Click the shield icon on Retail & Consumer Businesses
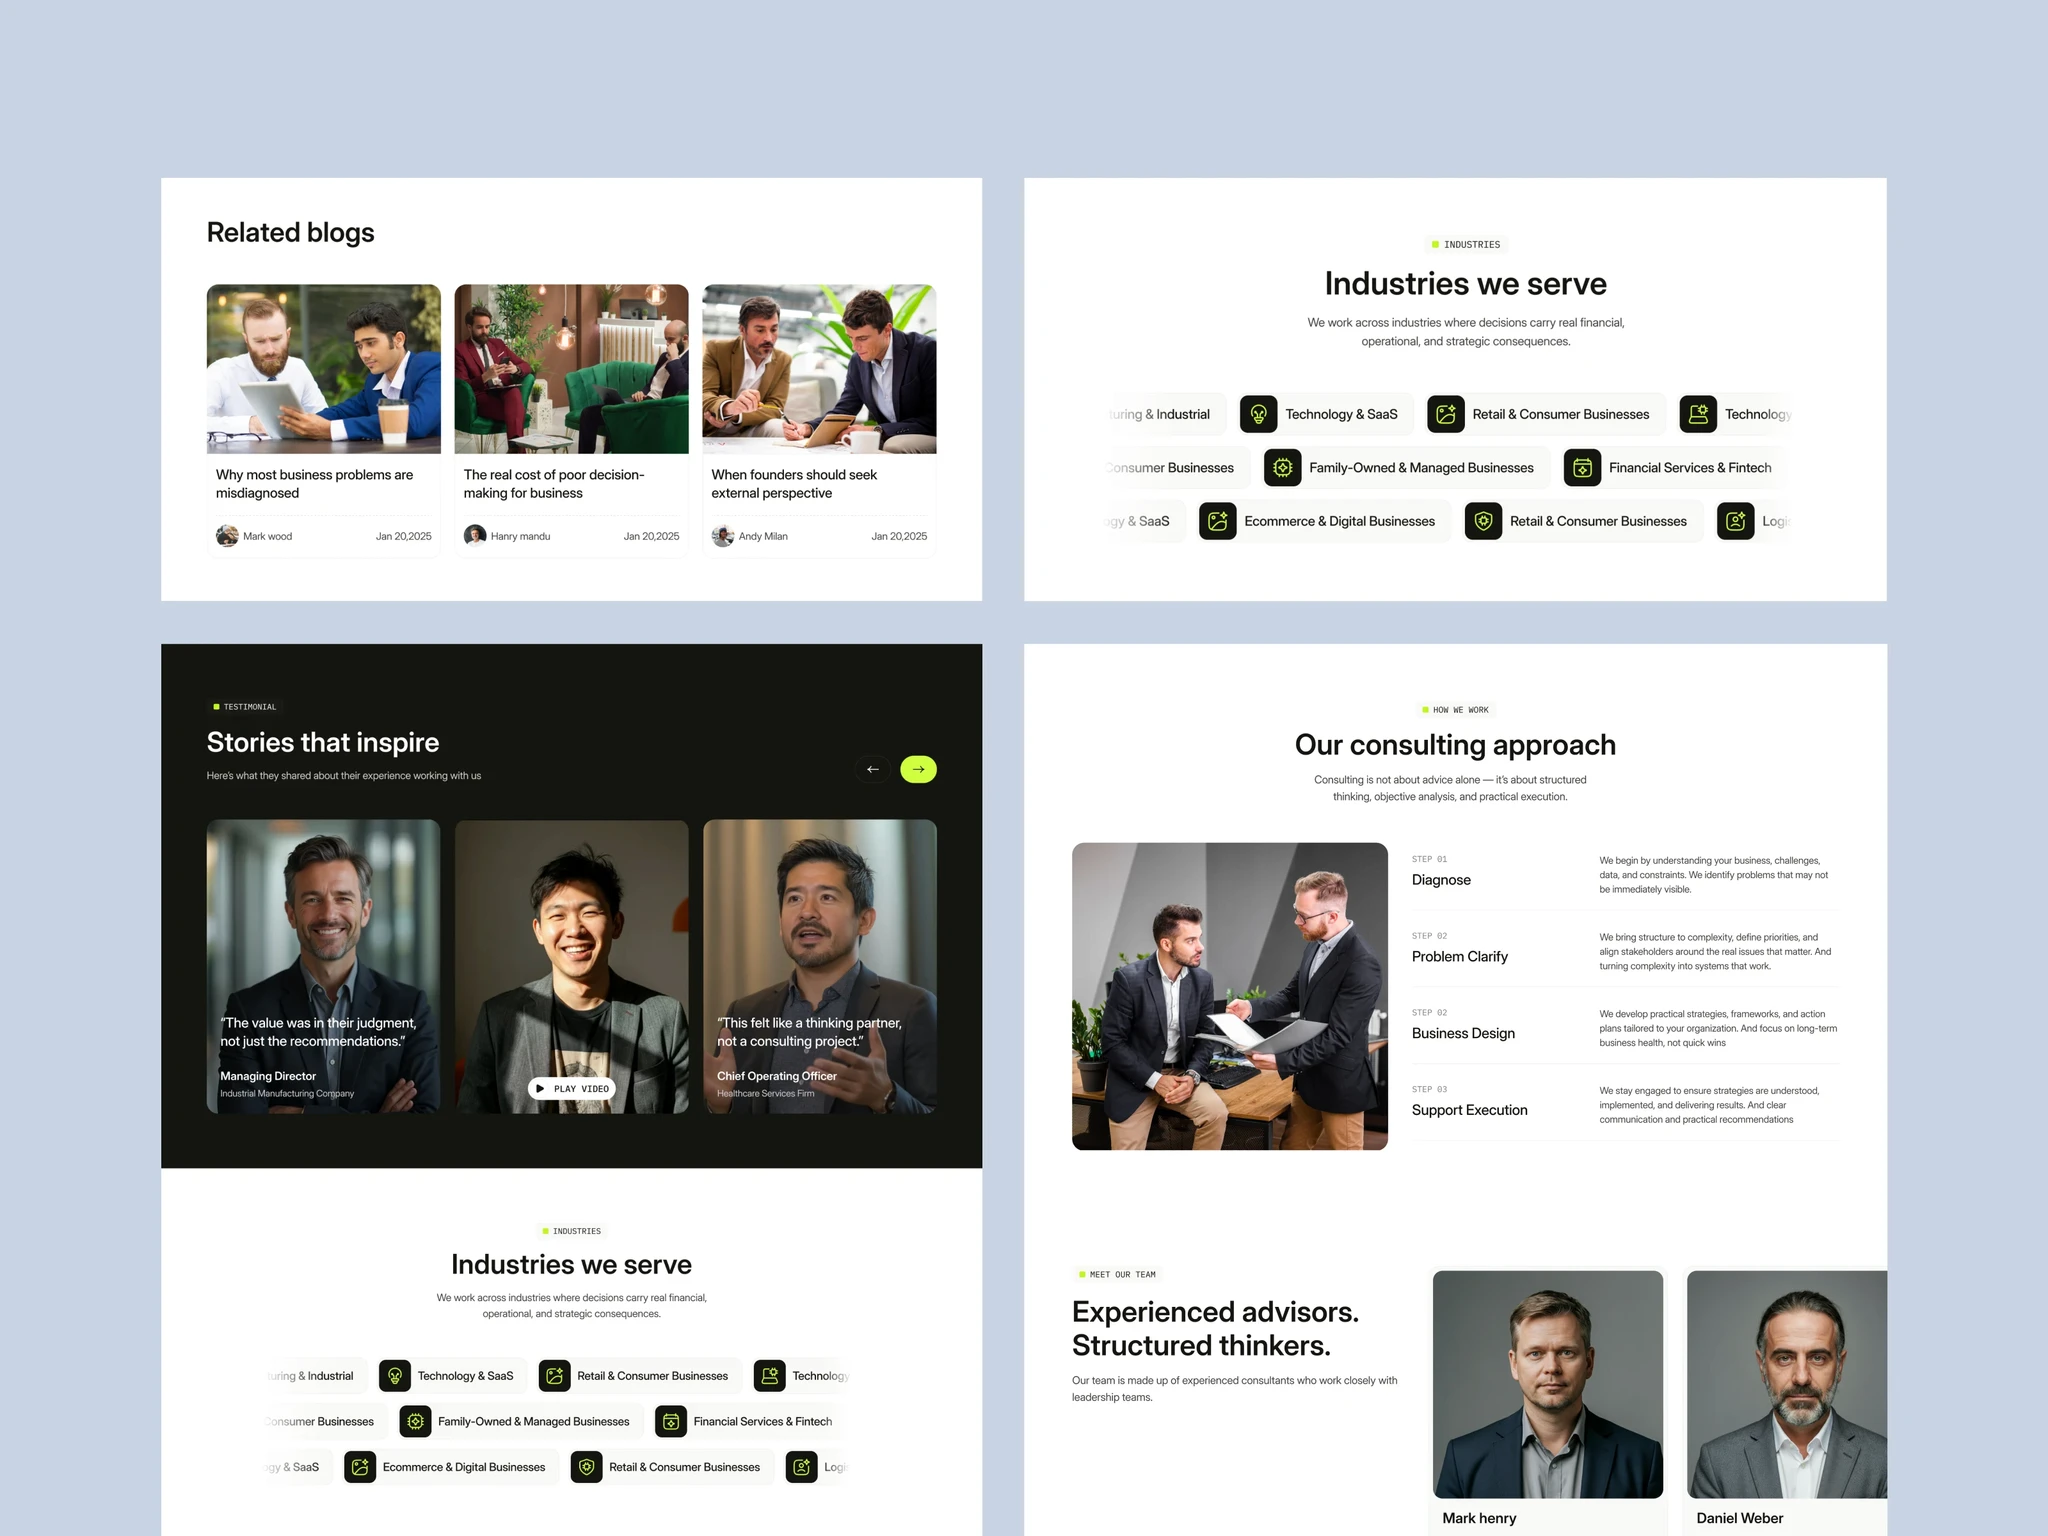The image size is (2048, 1536). 1482,521
